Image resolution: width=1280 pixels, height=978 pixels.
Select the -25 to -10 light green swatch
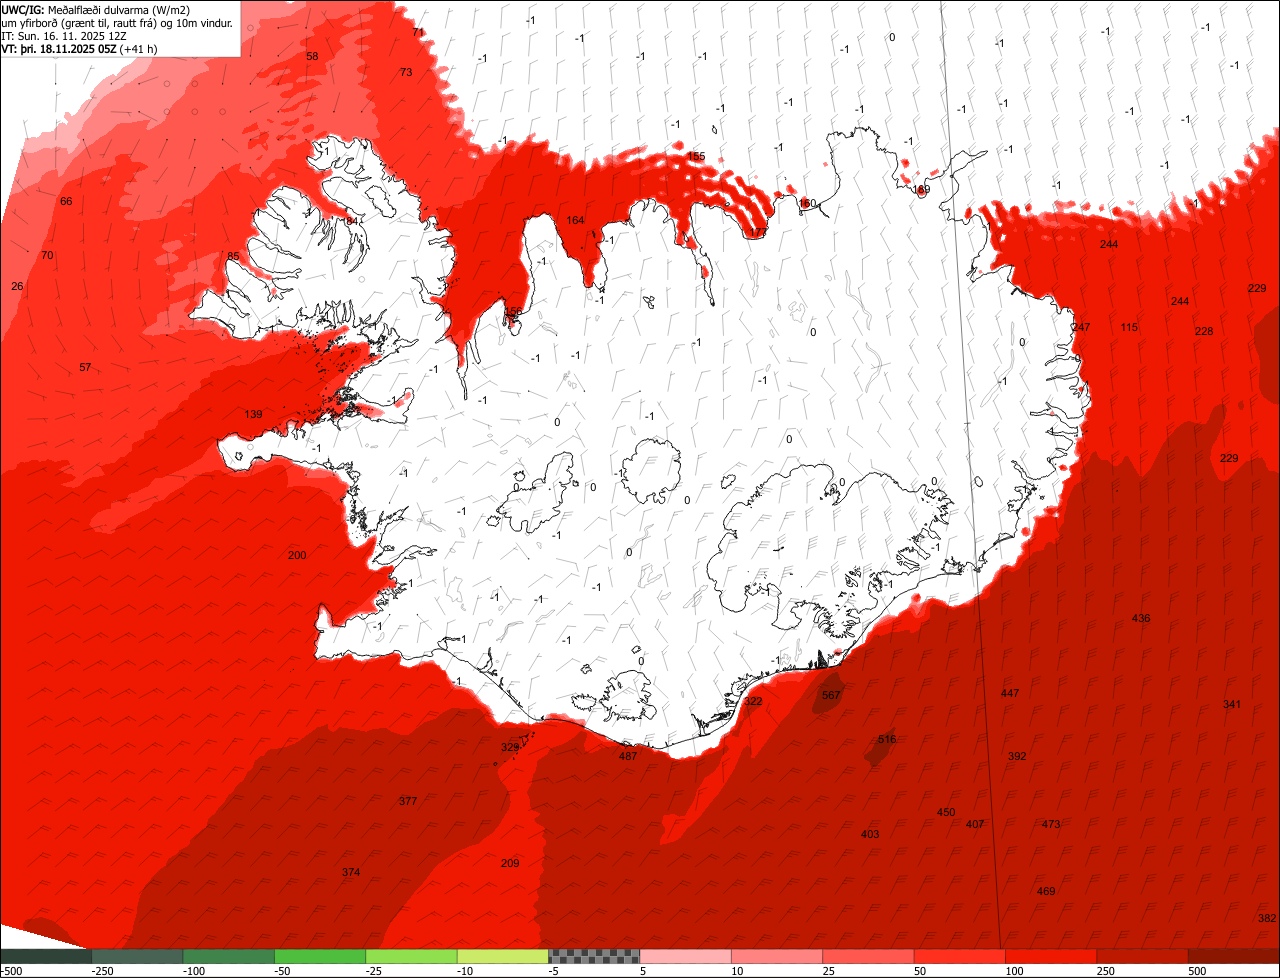tap(412, 956)
